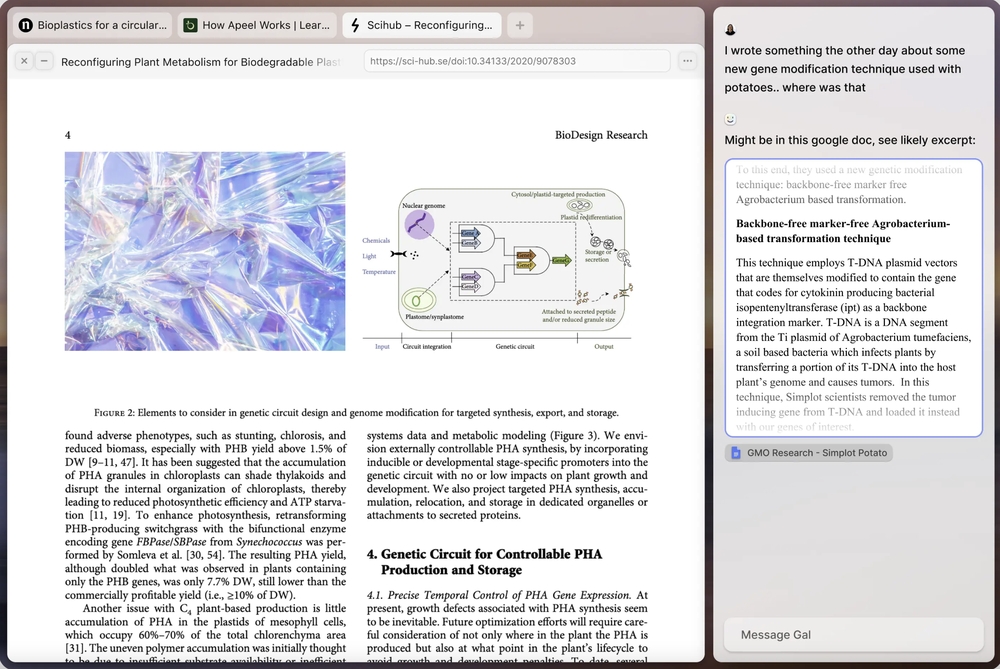1000x669 pixels.
Task: Click the user avatar icon in chat panel
Action: 730,29
